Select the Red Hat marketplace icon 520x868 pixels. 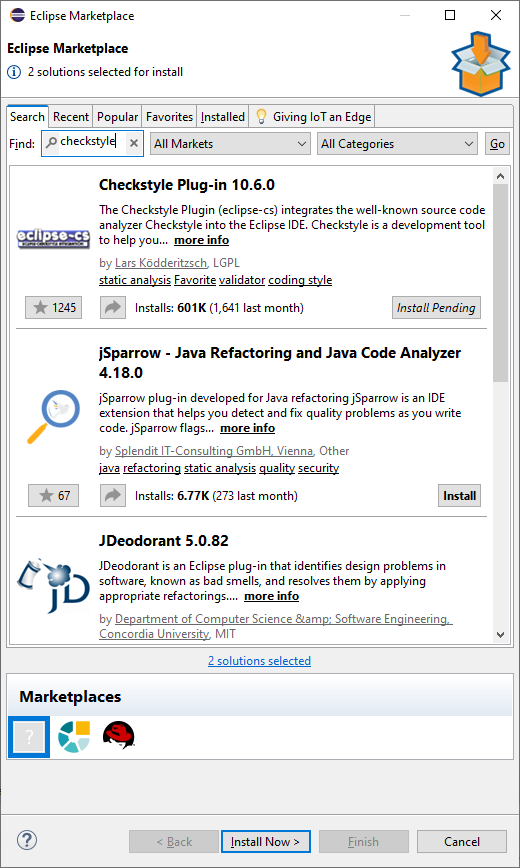(119, 736)
